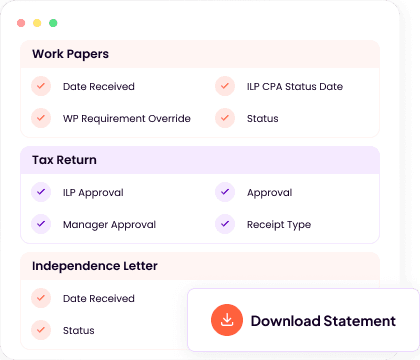The height and width of the screenshot is (360, 420).
Task: Toggle Status checkmark in Work Papers
Action: 225,118
